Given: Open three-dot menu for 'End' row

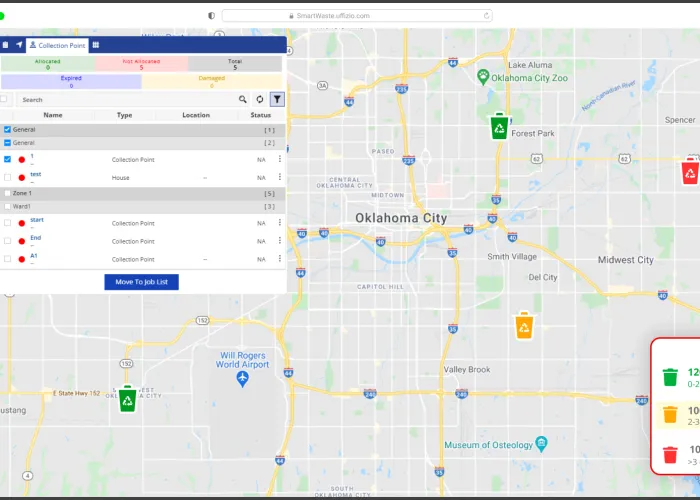Looking at the screenshot, I should [280, 241].
